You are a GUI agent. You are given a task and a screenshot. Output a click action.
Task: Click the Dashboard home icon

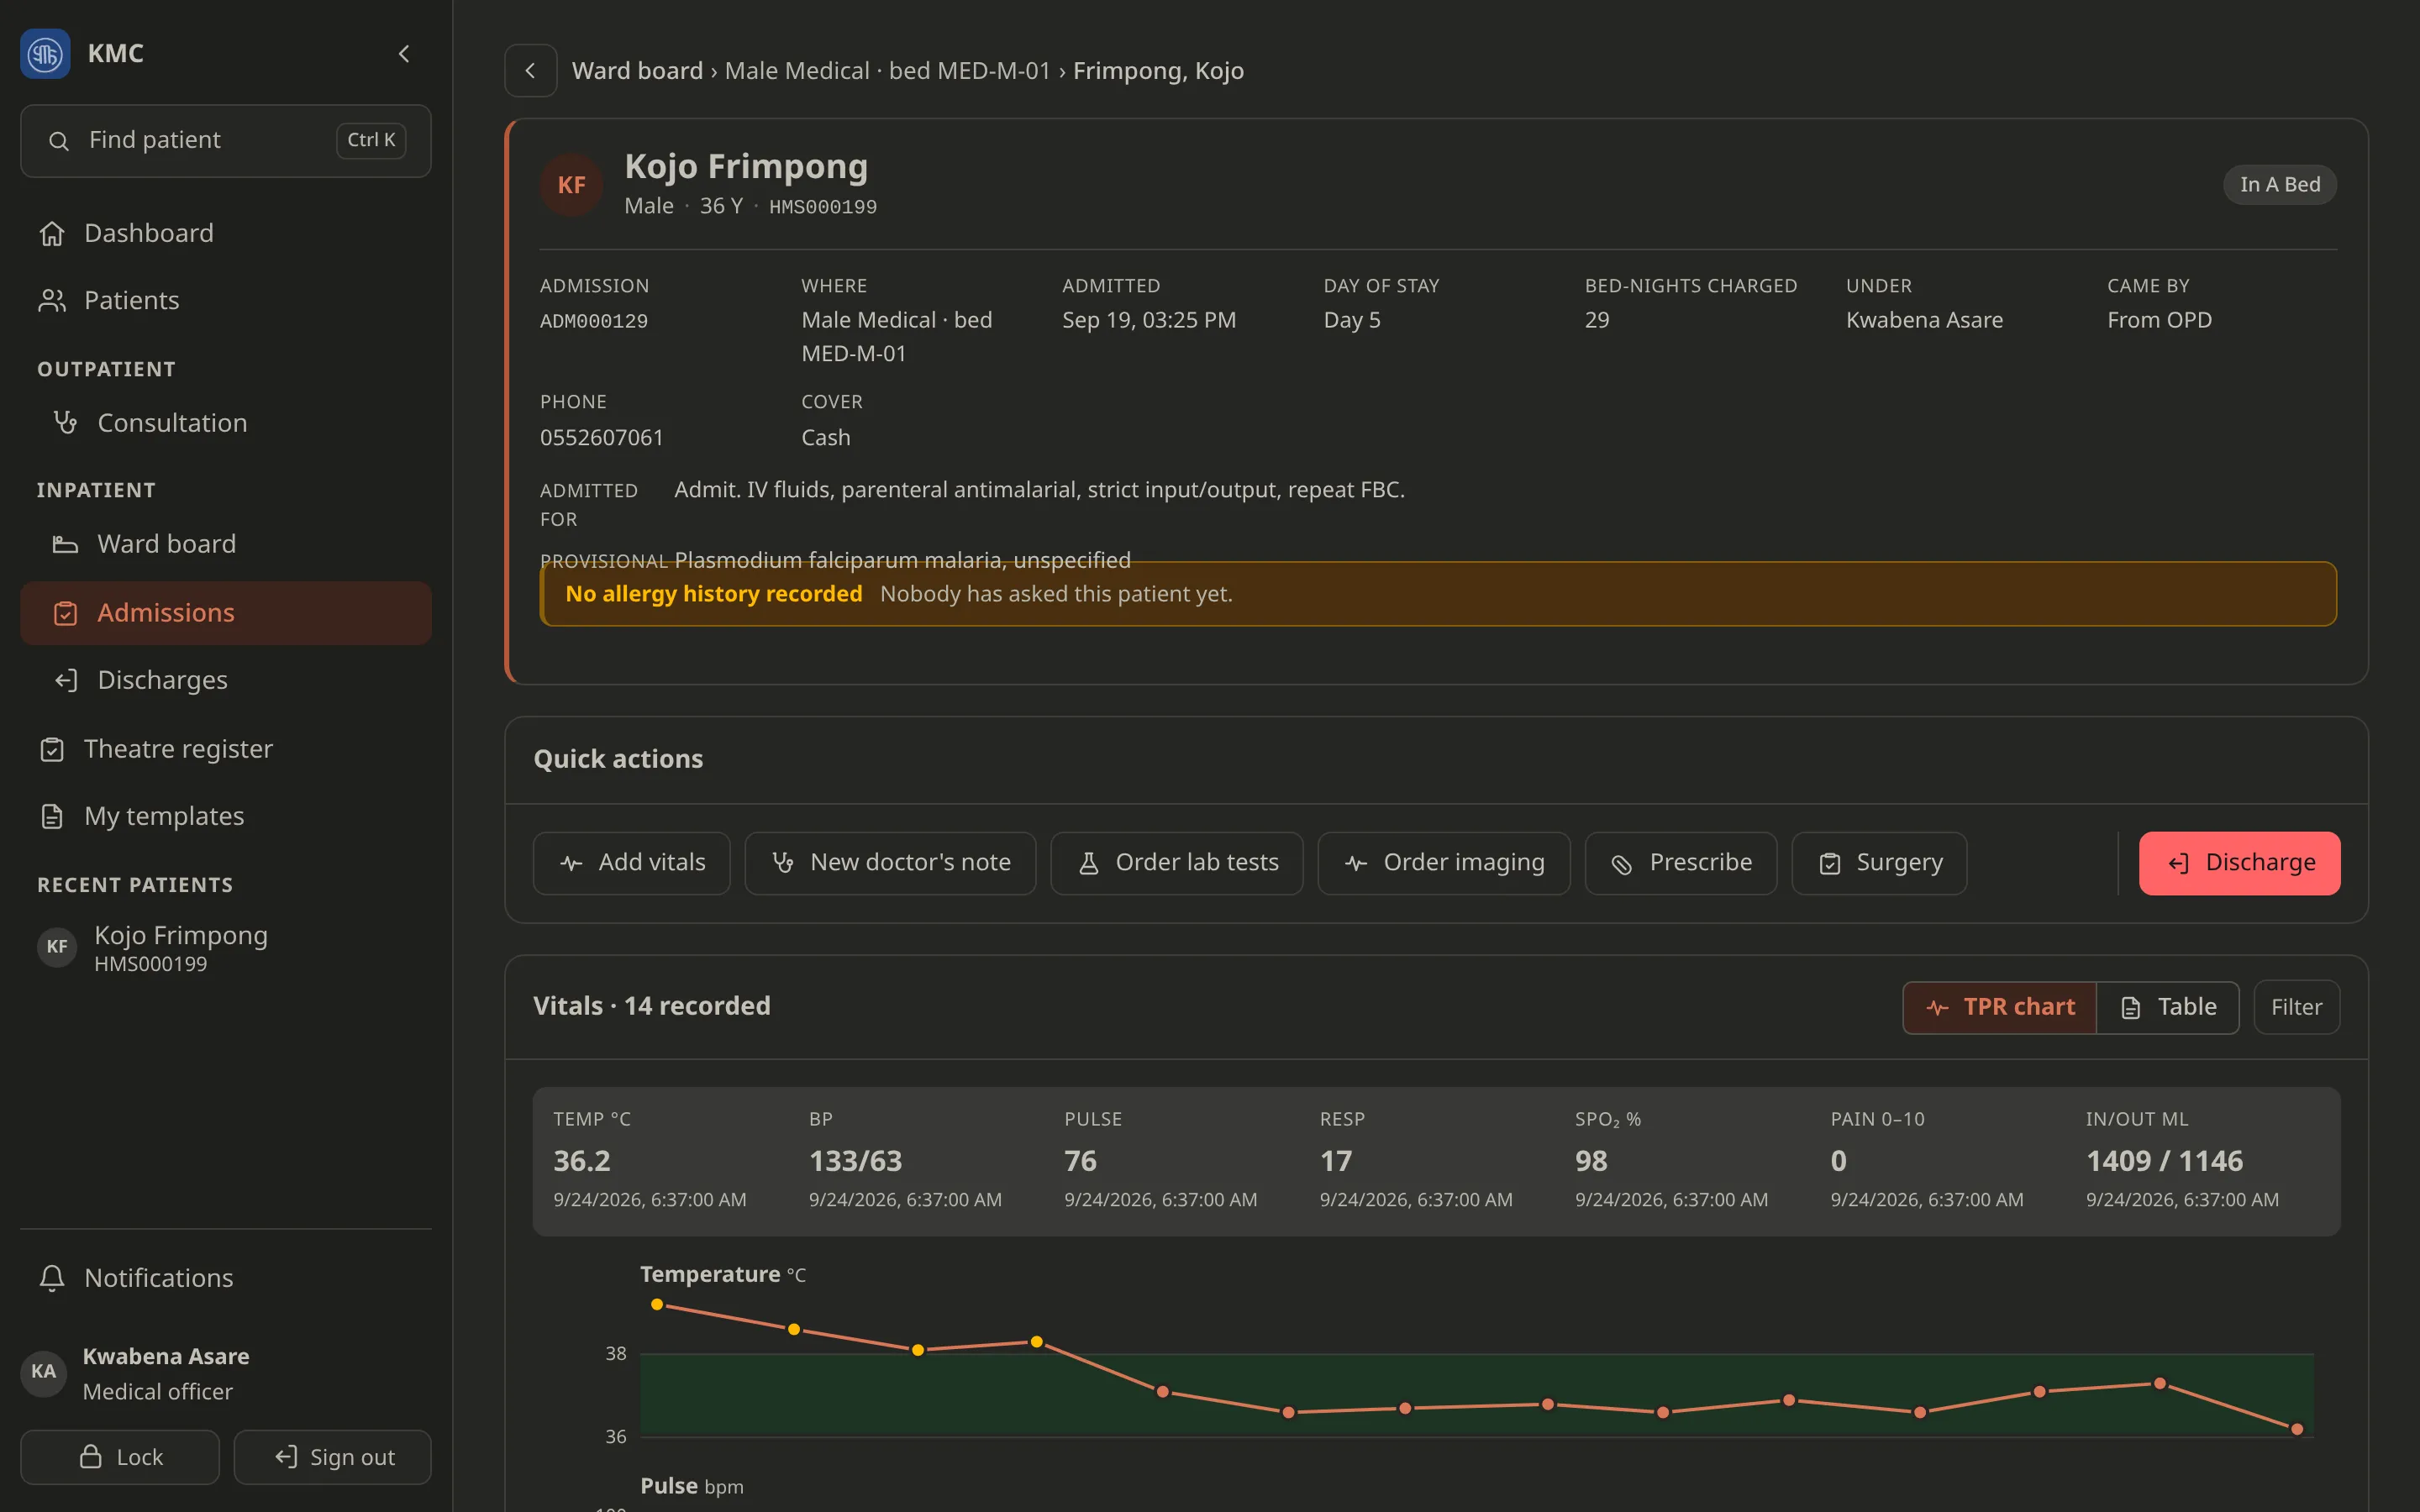click(52, 233)
